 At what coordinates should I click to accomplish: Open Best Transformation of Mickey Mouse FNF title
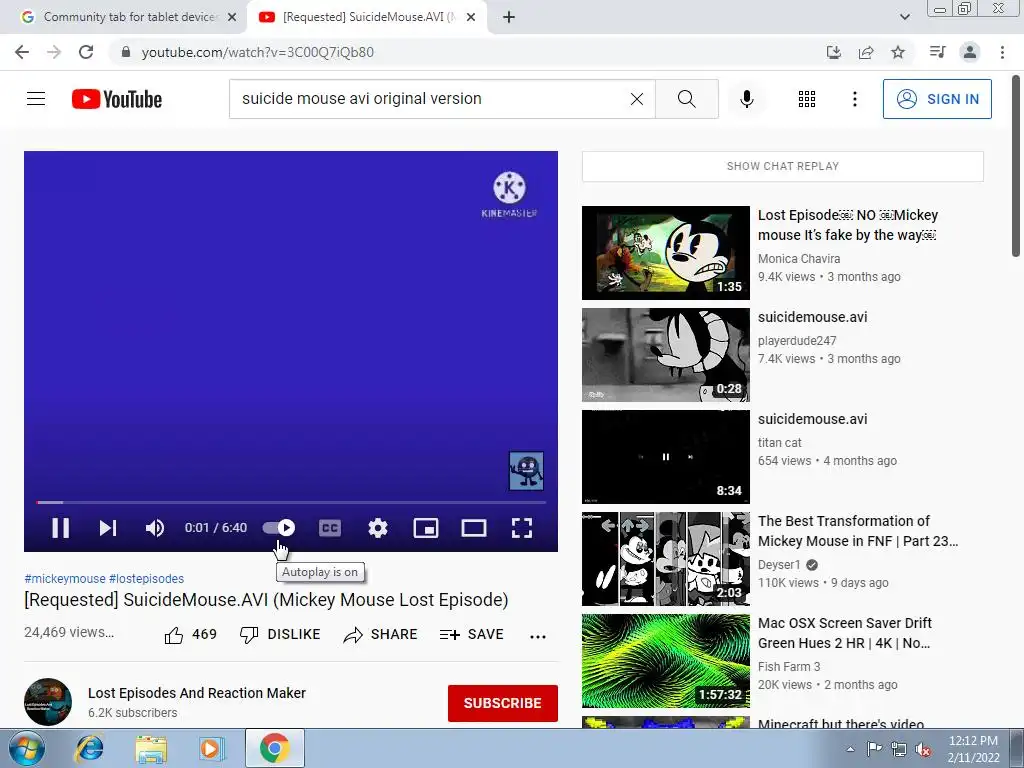point(857,531)
